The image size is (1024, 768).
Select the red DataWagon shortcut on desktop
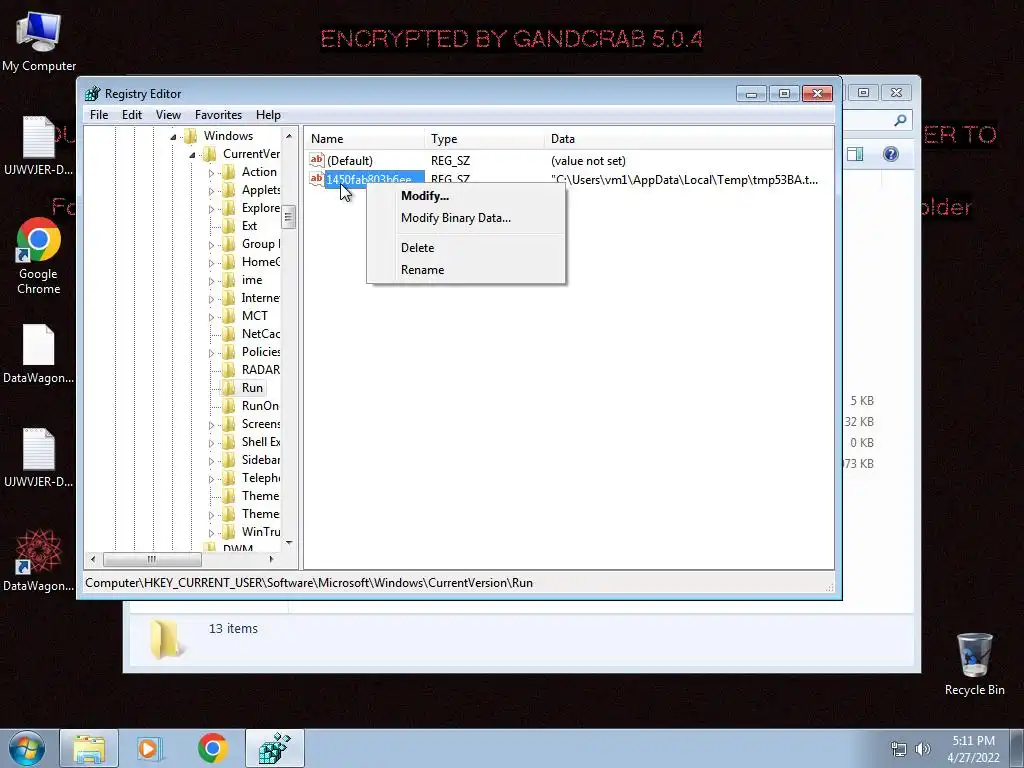(x=39, y=560)
